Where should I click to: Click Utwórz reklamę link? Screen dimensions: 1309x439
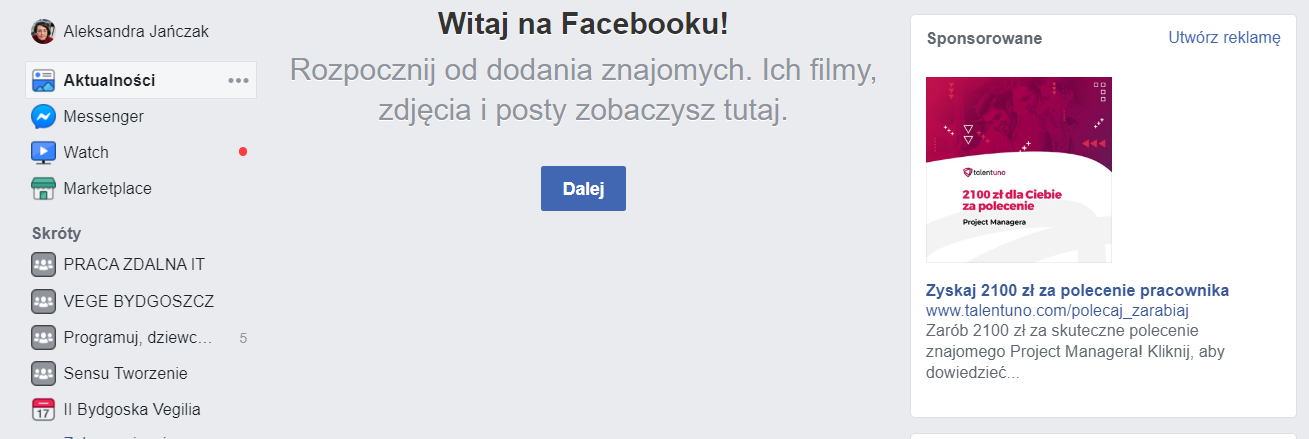pyautogui.click(x=1224, y=38)
